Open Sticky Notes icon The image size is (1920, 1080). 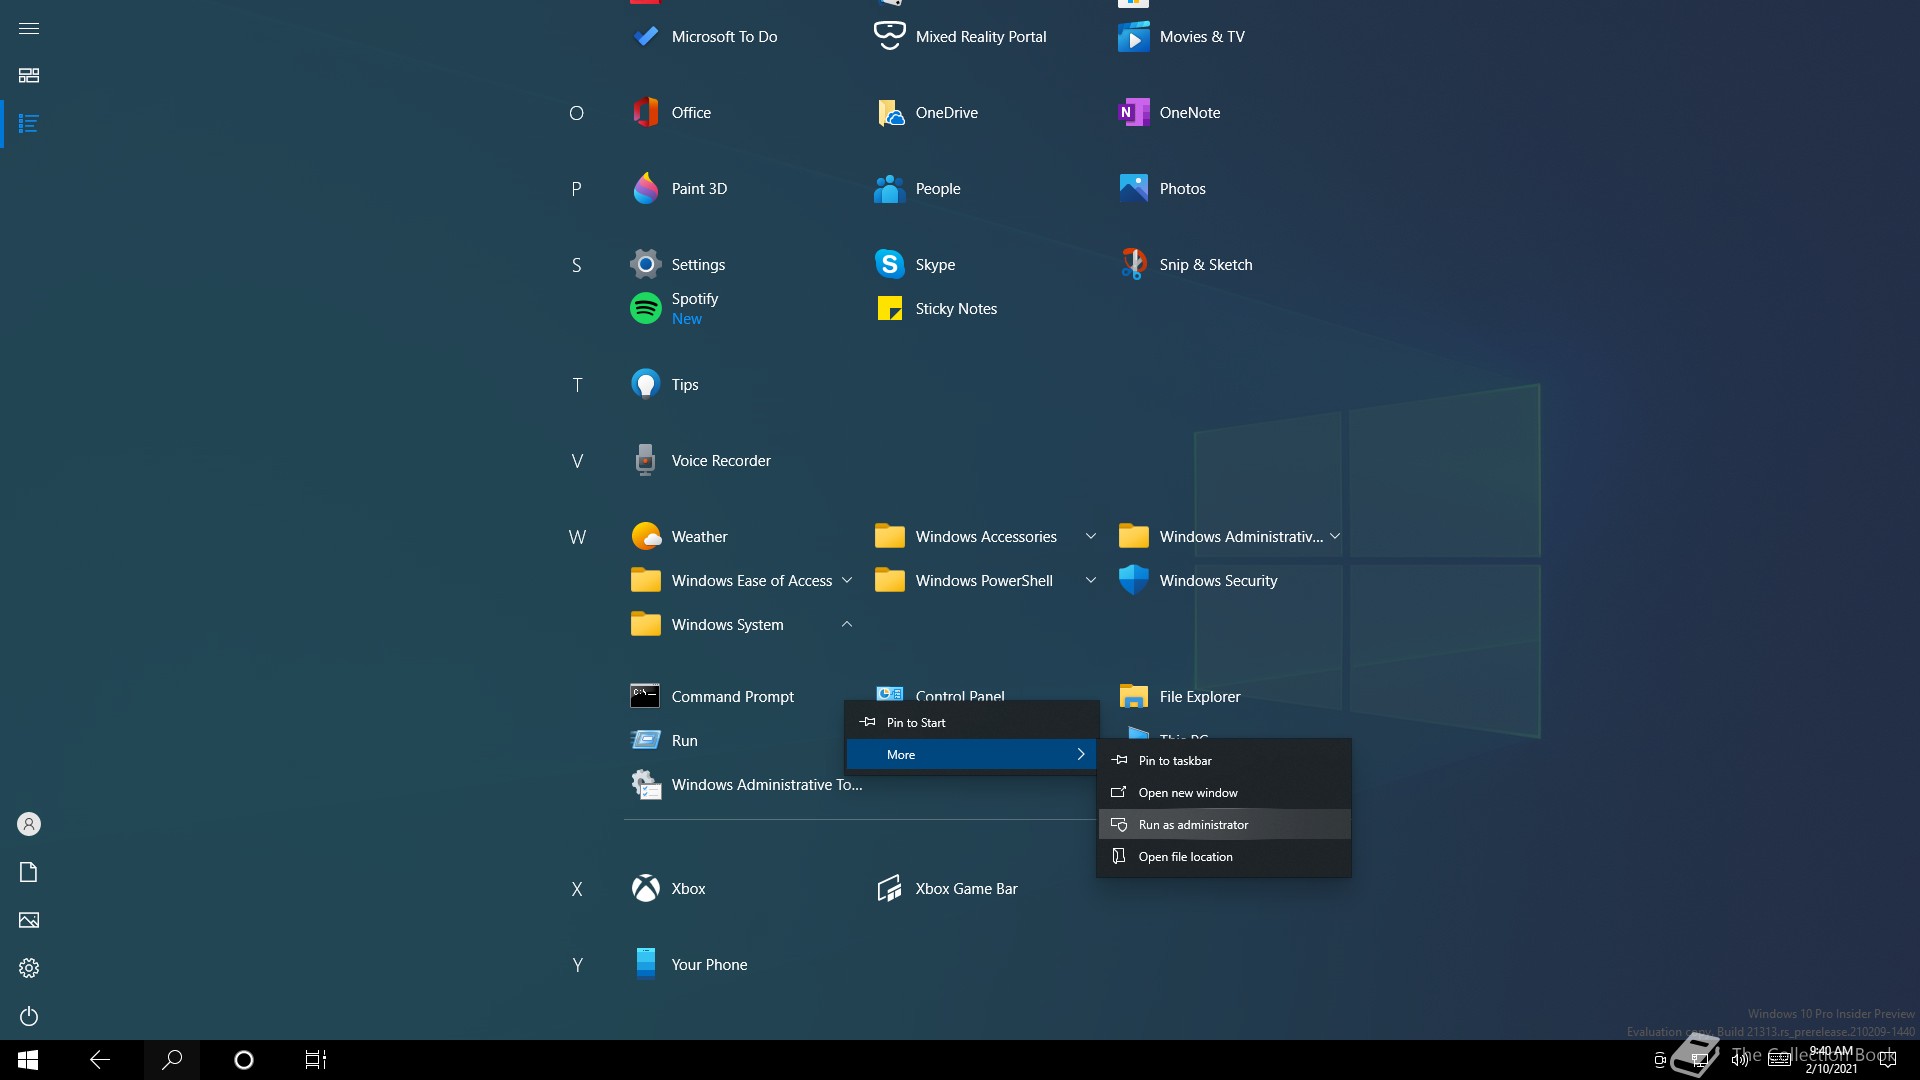click(x=889, y=309)
